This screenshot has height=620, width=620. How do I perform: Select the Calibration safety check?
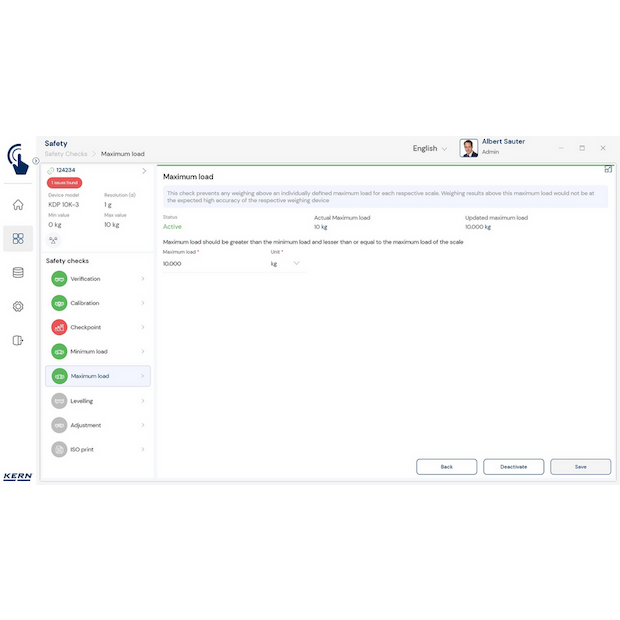click(98, 303)
